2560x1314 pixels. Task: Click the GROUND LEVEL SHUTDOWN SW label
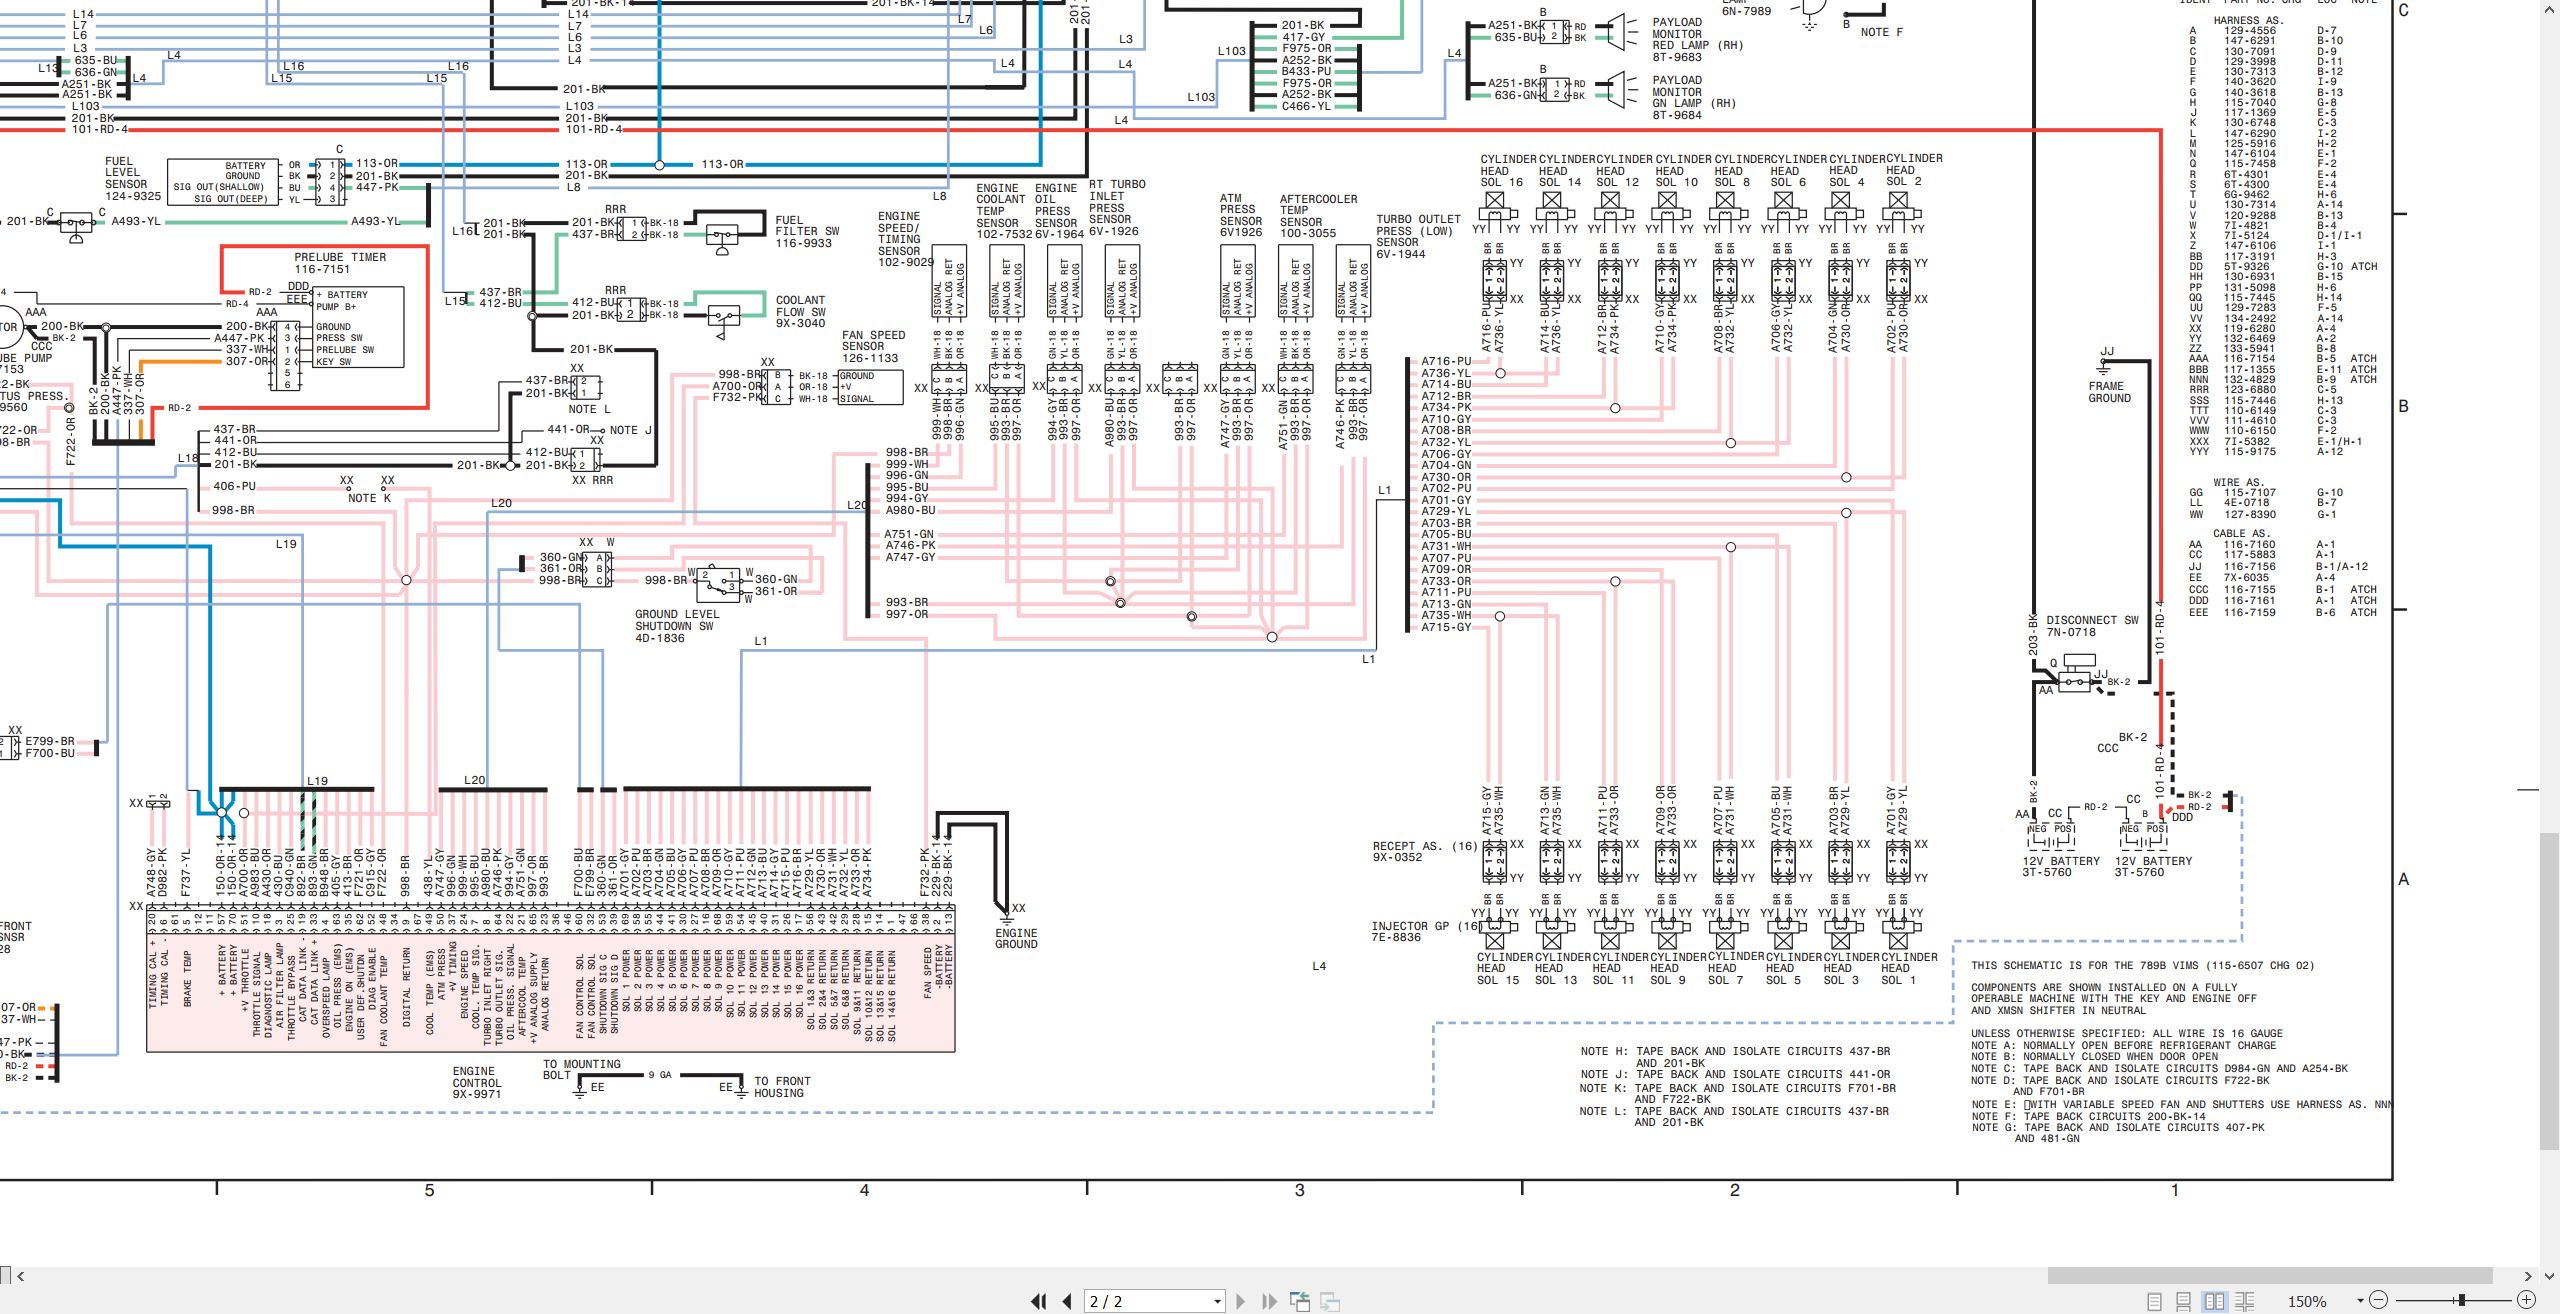tap(675, 626)
